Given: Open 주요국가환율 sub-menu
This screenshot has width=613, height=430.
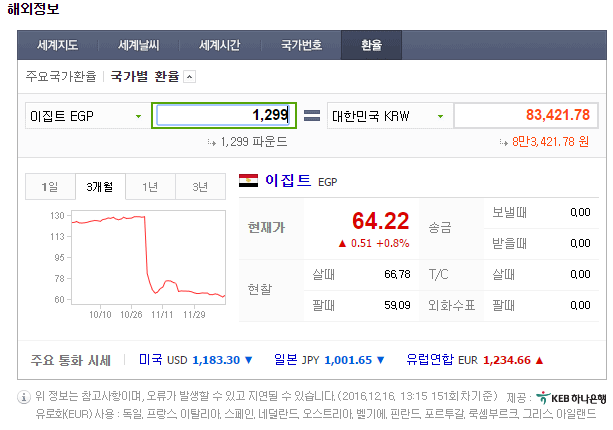Looking at the screenshot, I should (61, 76).
